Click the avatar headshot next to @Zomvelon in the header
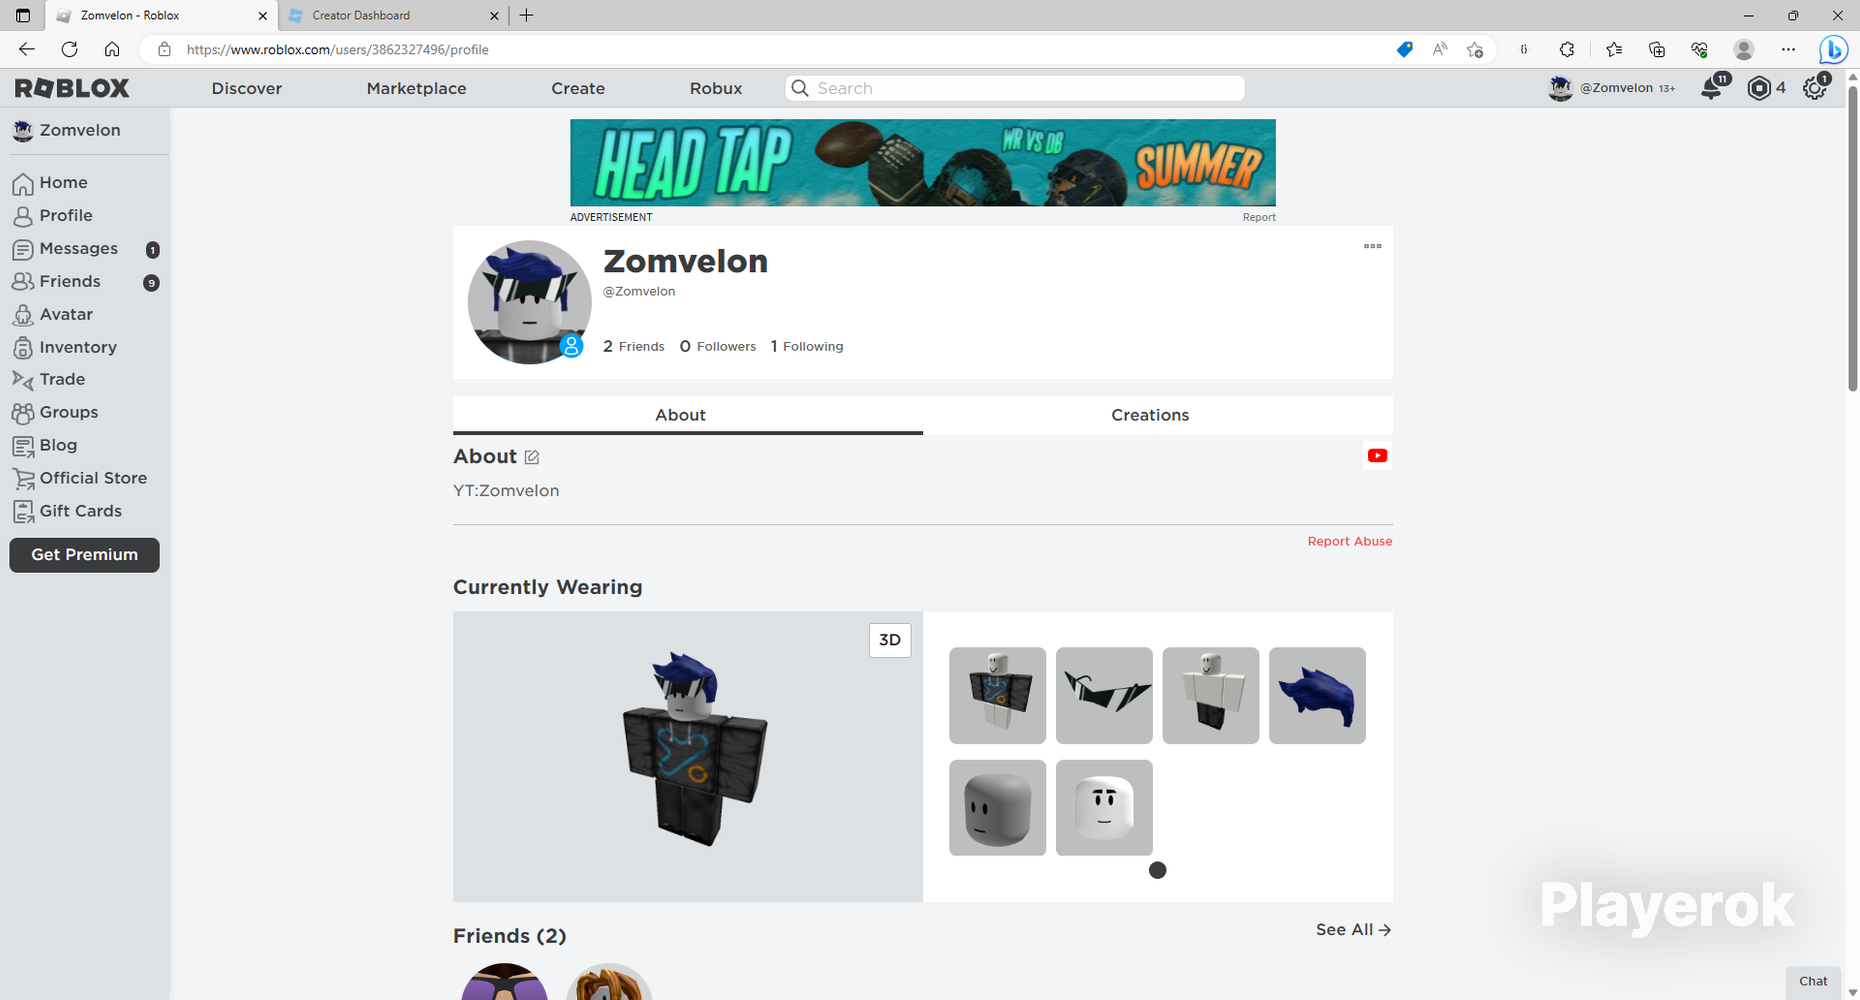This screenshot has height=1000, width=1860. coord(1561,88)
